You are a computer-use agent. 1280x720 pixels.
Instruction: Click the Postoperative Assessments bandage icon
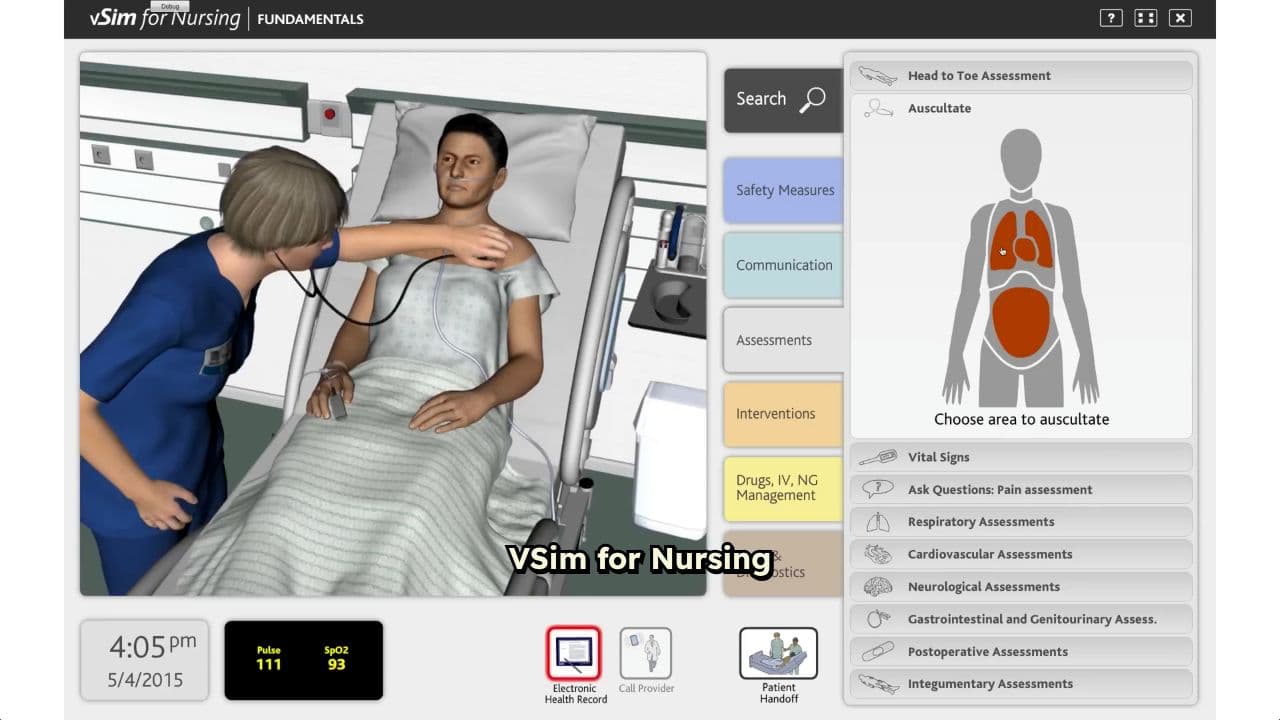pos(876,651)
